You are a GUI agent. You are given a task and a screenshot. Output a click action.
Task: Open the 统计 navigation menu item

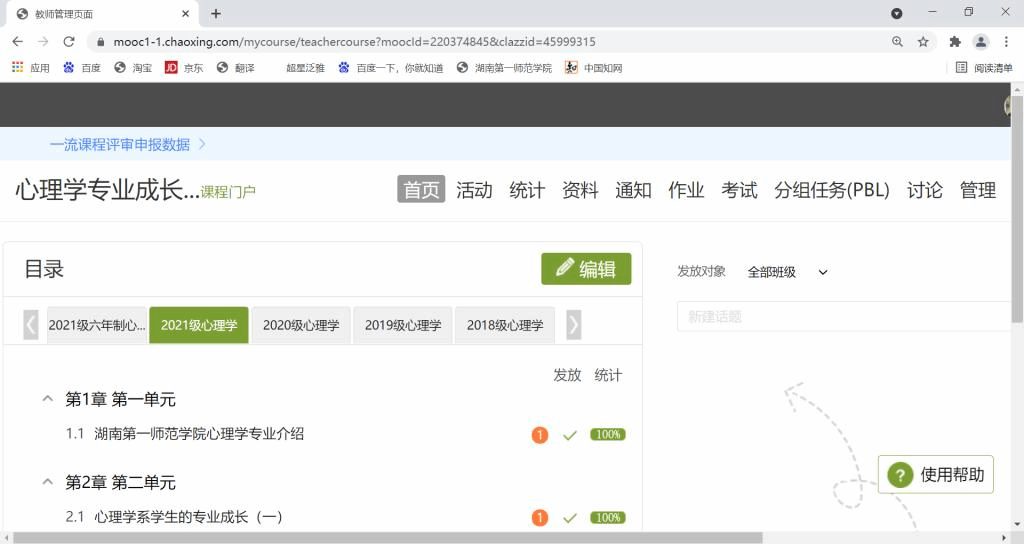527,190
